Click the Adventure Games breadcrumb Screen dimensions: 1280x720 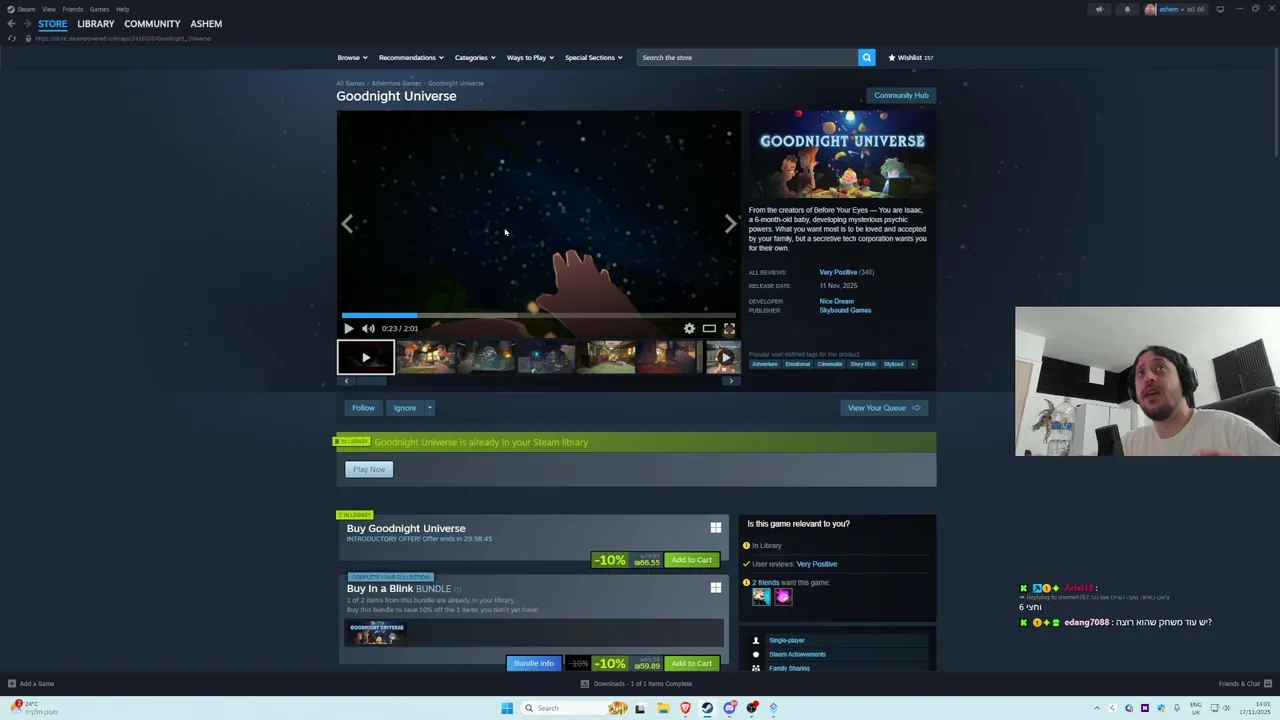[396, 83]
